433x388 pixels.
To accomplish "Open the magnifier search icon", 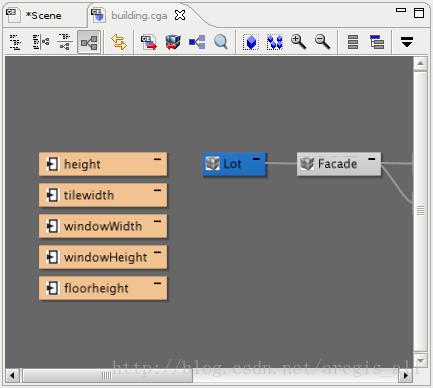I will point(221,42).
